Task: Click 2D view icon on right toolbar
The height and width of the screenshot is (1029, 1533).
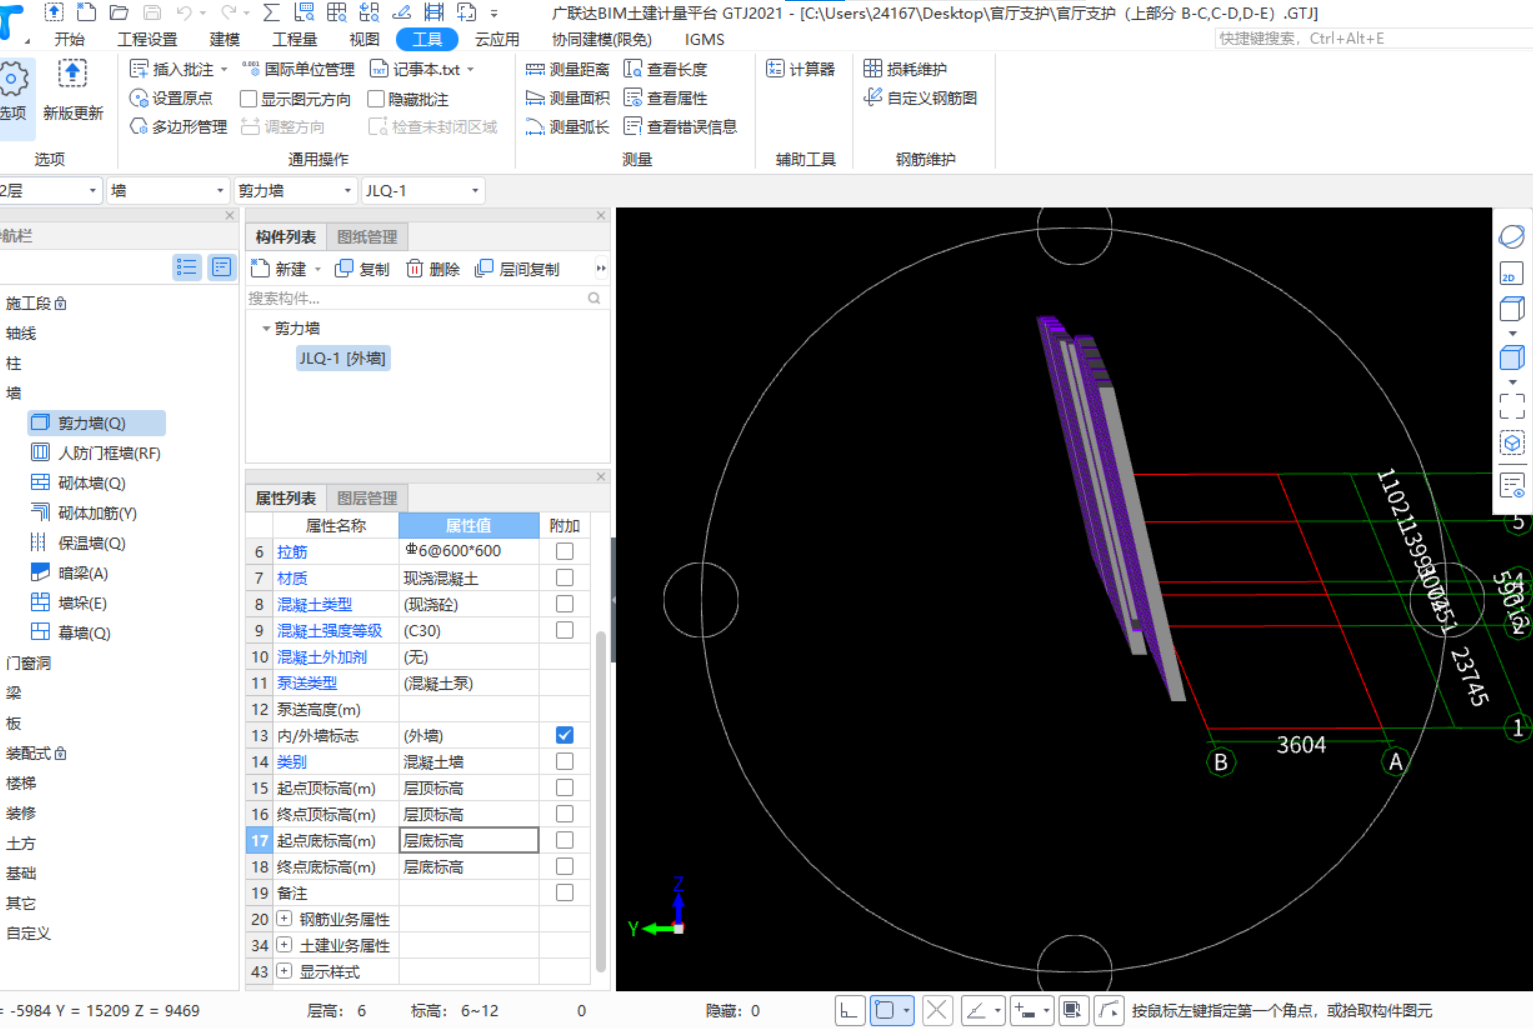Action: tap(1511, 274)
